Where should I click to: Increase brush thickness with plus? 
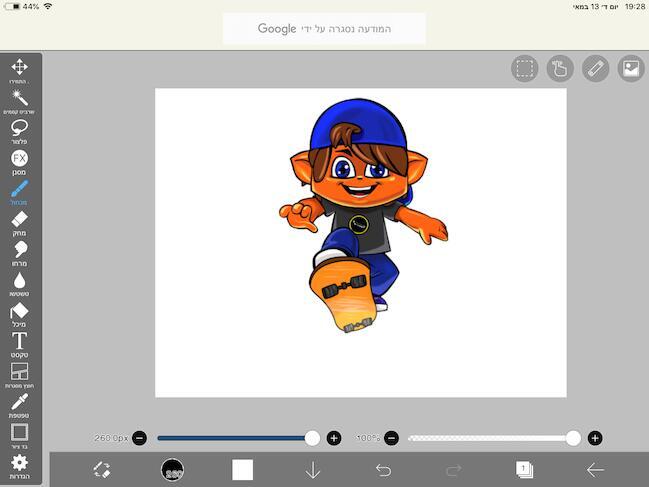click(334, 438)
